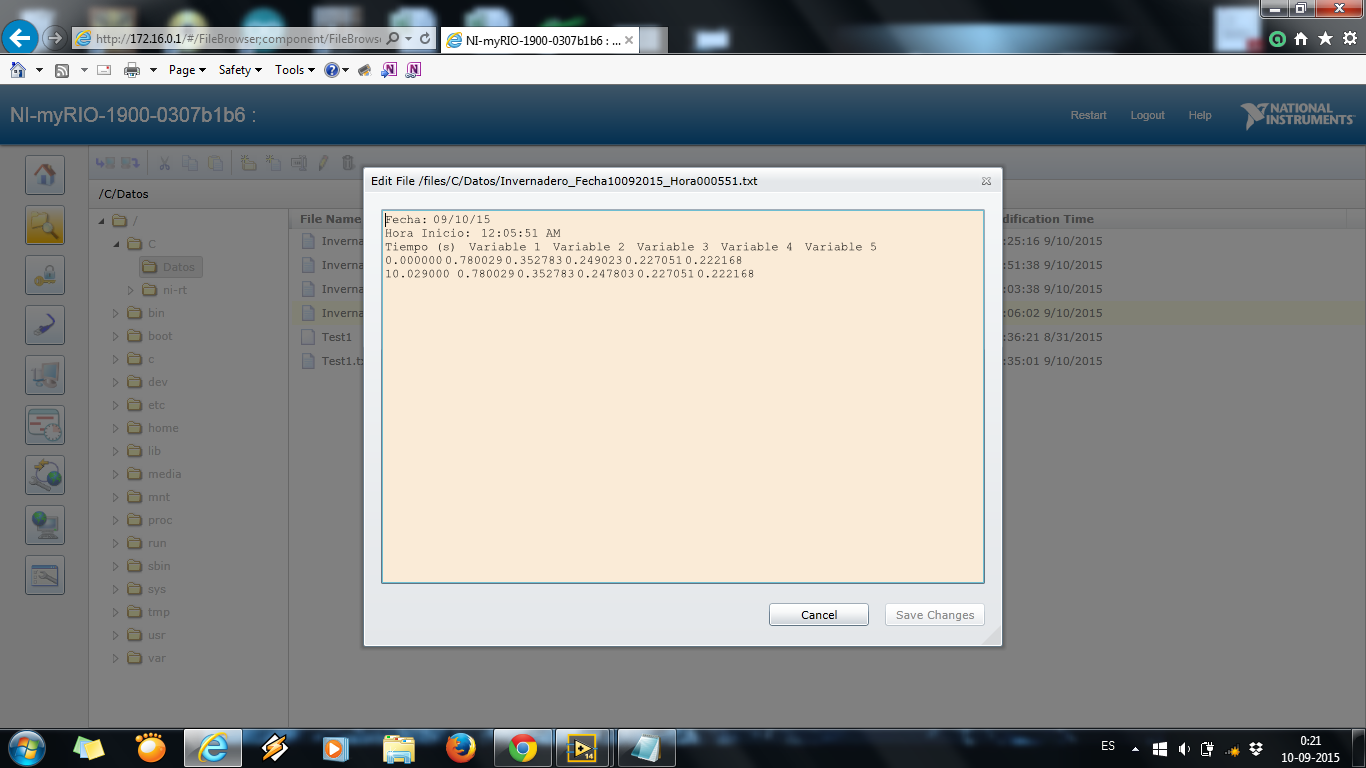
Task: Open the monitor globe sidebar icon
Action: 45,525
